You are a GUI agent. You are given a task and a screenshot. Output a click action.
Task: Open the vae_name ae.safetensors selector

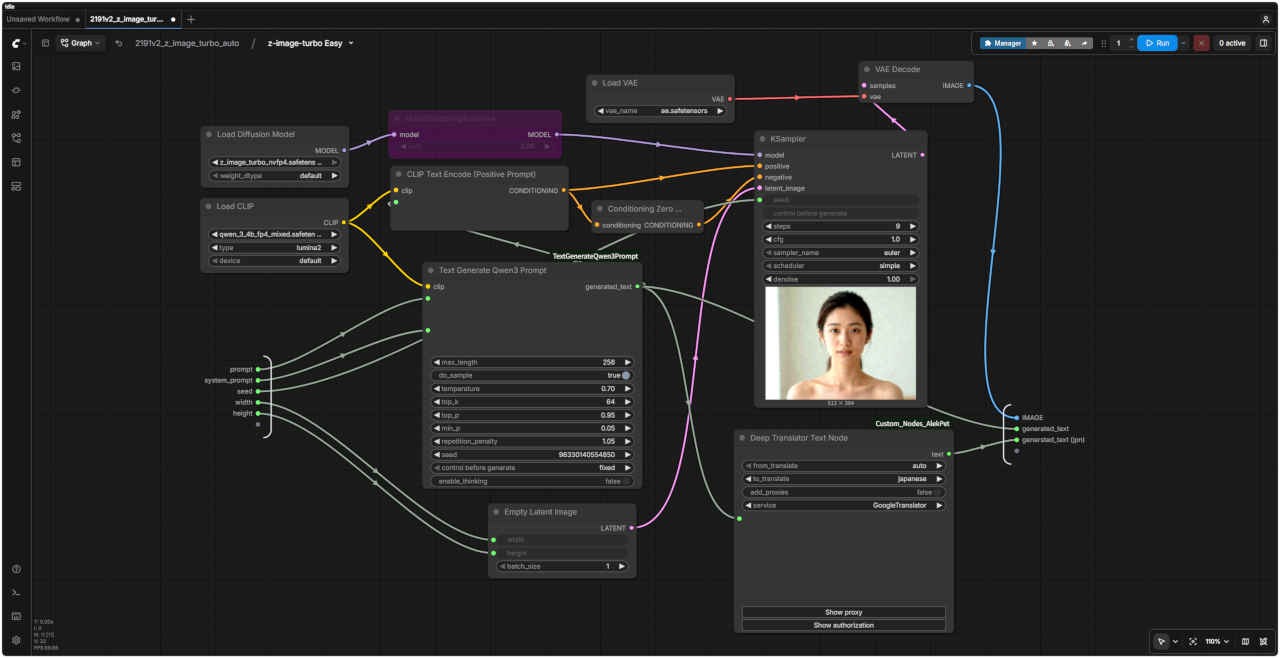[x=660, y=111]
